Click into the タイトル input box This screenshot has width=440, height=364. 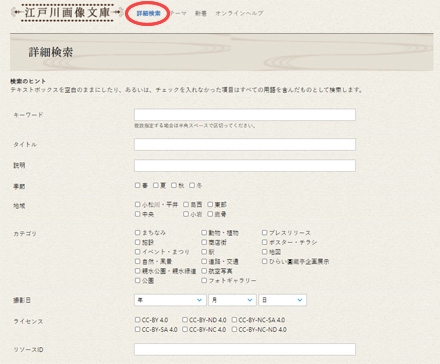click(245, 144)
